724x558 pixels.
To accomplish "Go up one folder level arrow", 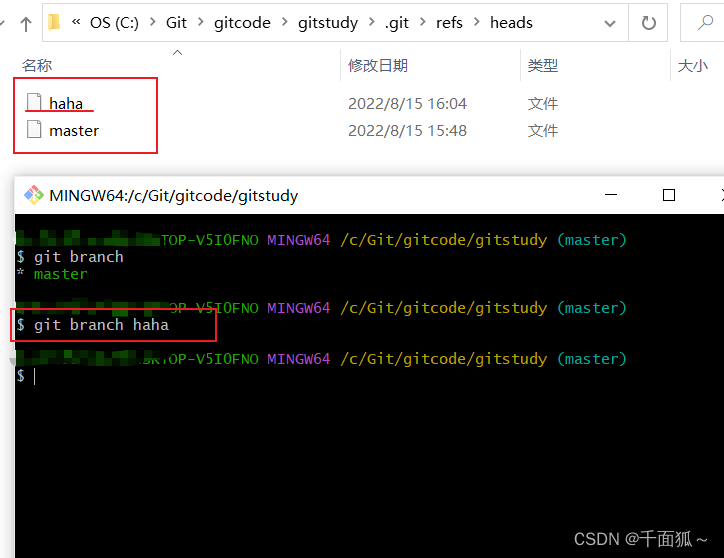I will coord(26,23).
